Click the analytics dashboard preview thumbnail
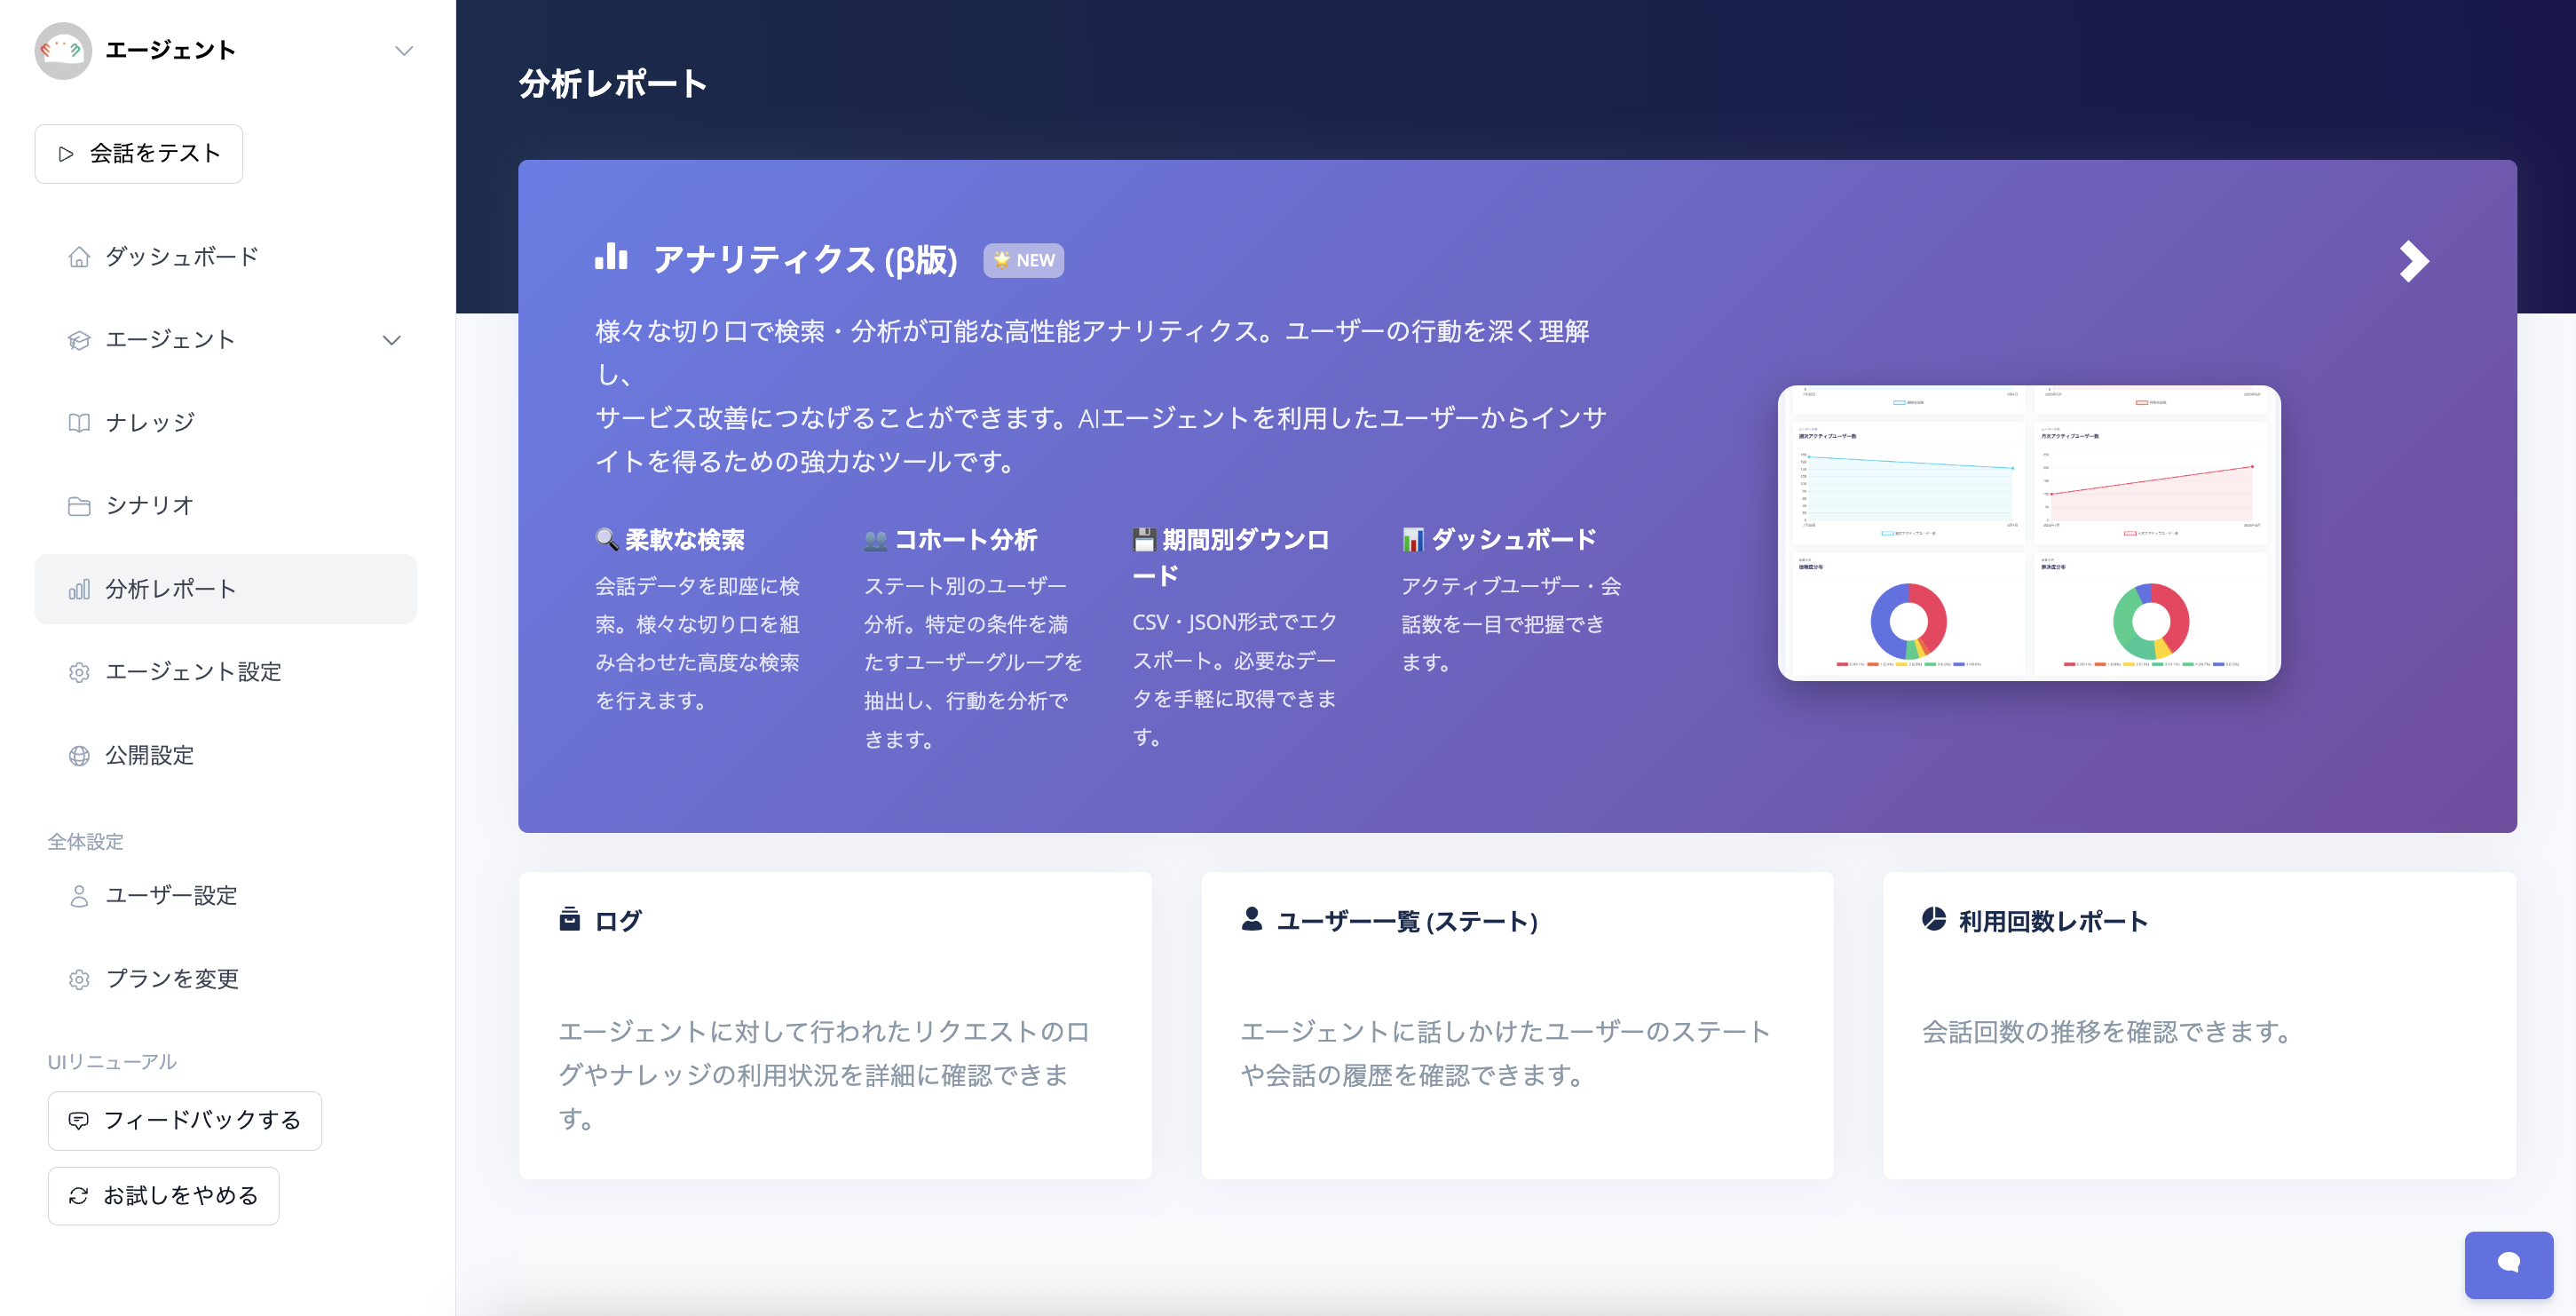2576x1316 pixels. click(x=2028, y=532)
